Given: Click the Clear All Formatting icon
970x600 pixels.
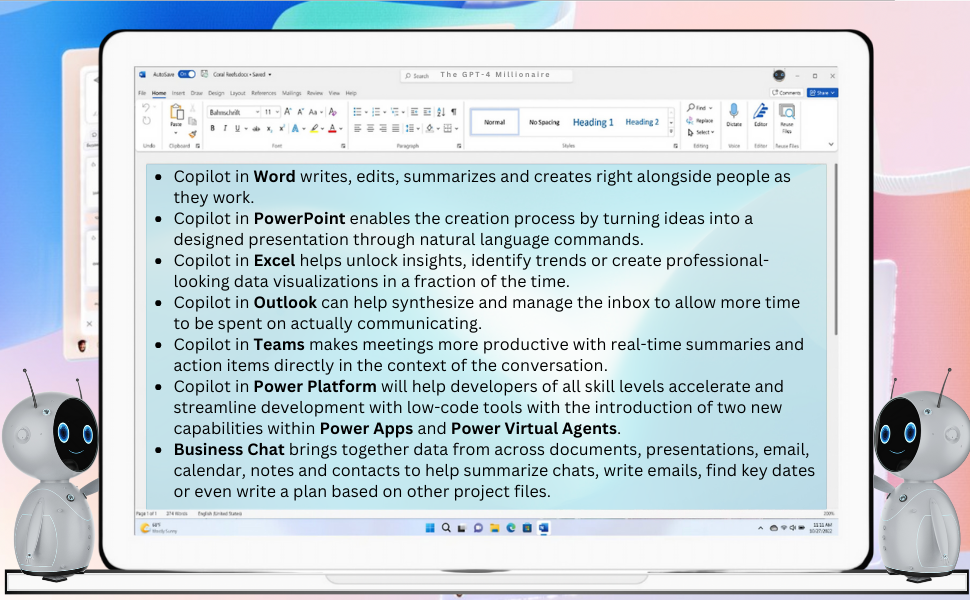Looking at the screenshot, I should (332, 111).
